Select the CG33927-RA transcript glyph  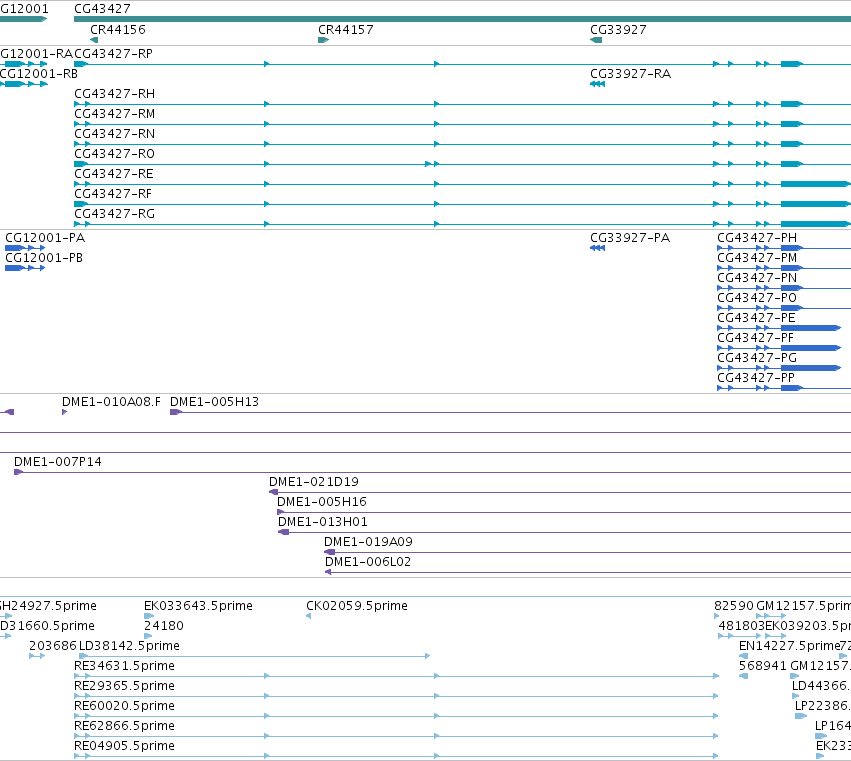click(x=598, y=84)
